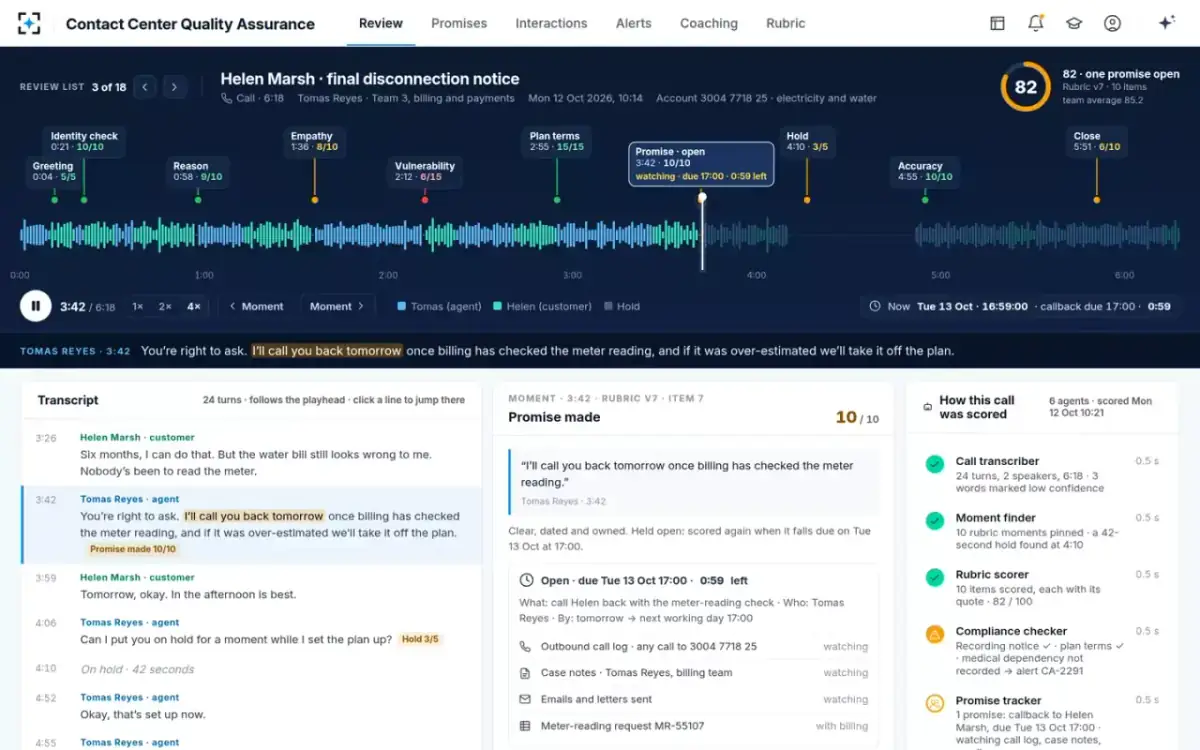Set playback speed to 2×
1200x750 pixels.
[165, 306]
